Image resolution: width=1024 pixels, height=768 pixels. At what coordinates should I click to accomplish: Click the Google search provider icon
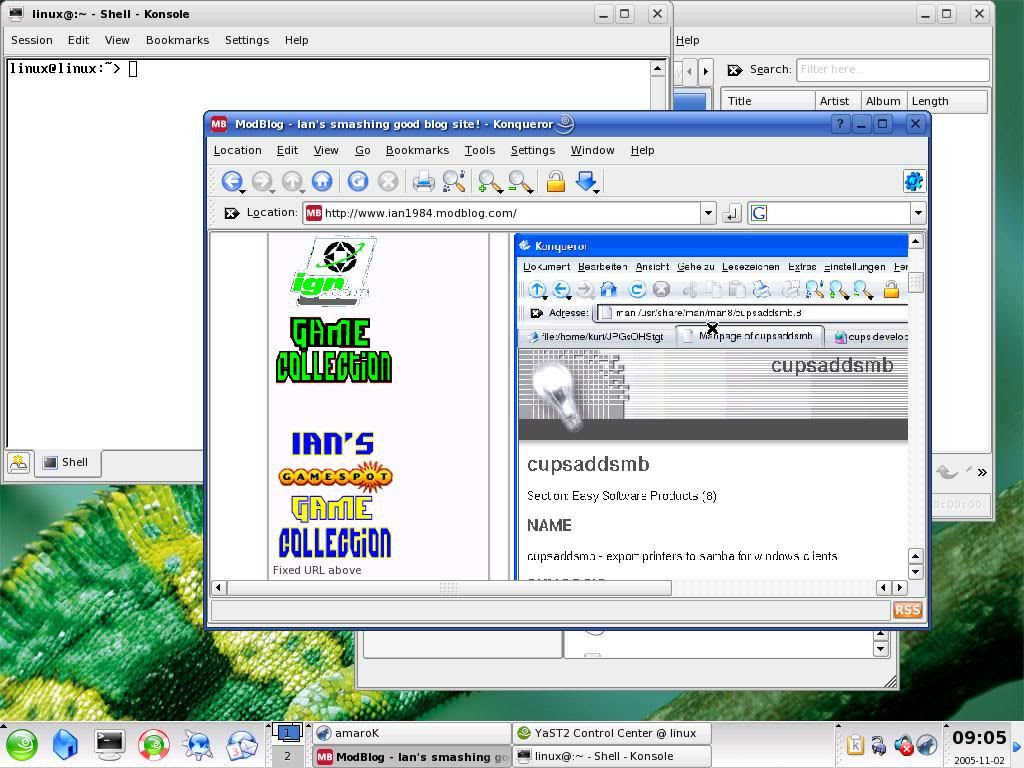pos(759,213)
